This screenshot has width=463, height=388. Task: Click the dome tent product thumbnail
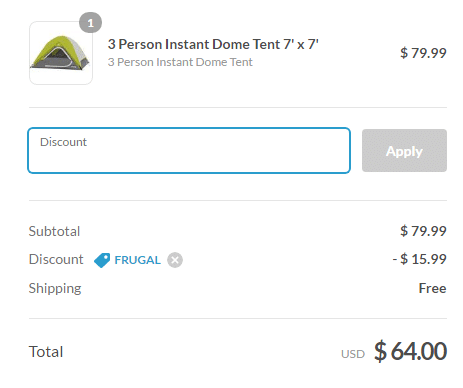point(61,53)
